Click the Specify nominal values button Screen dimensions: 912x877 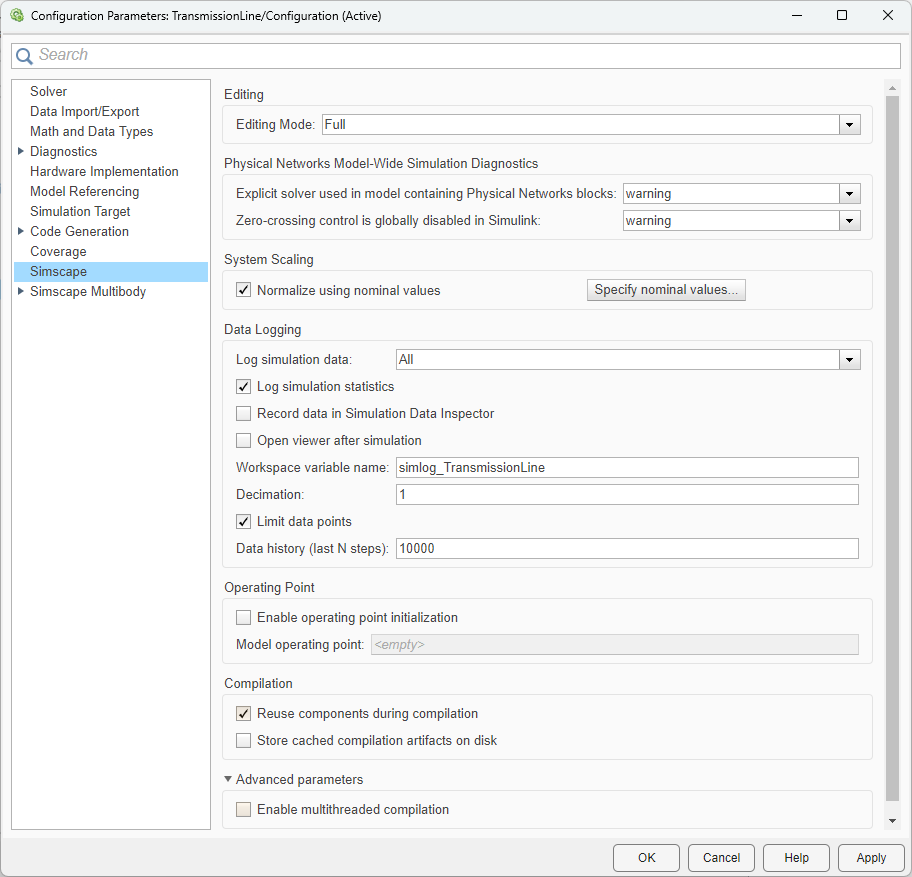tap(666, 291)
